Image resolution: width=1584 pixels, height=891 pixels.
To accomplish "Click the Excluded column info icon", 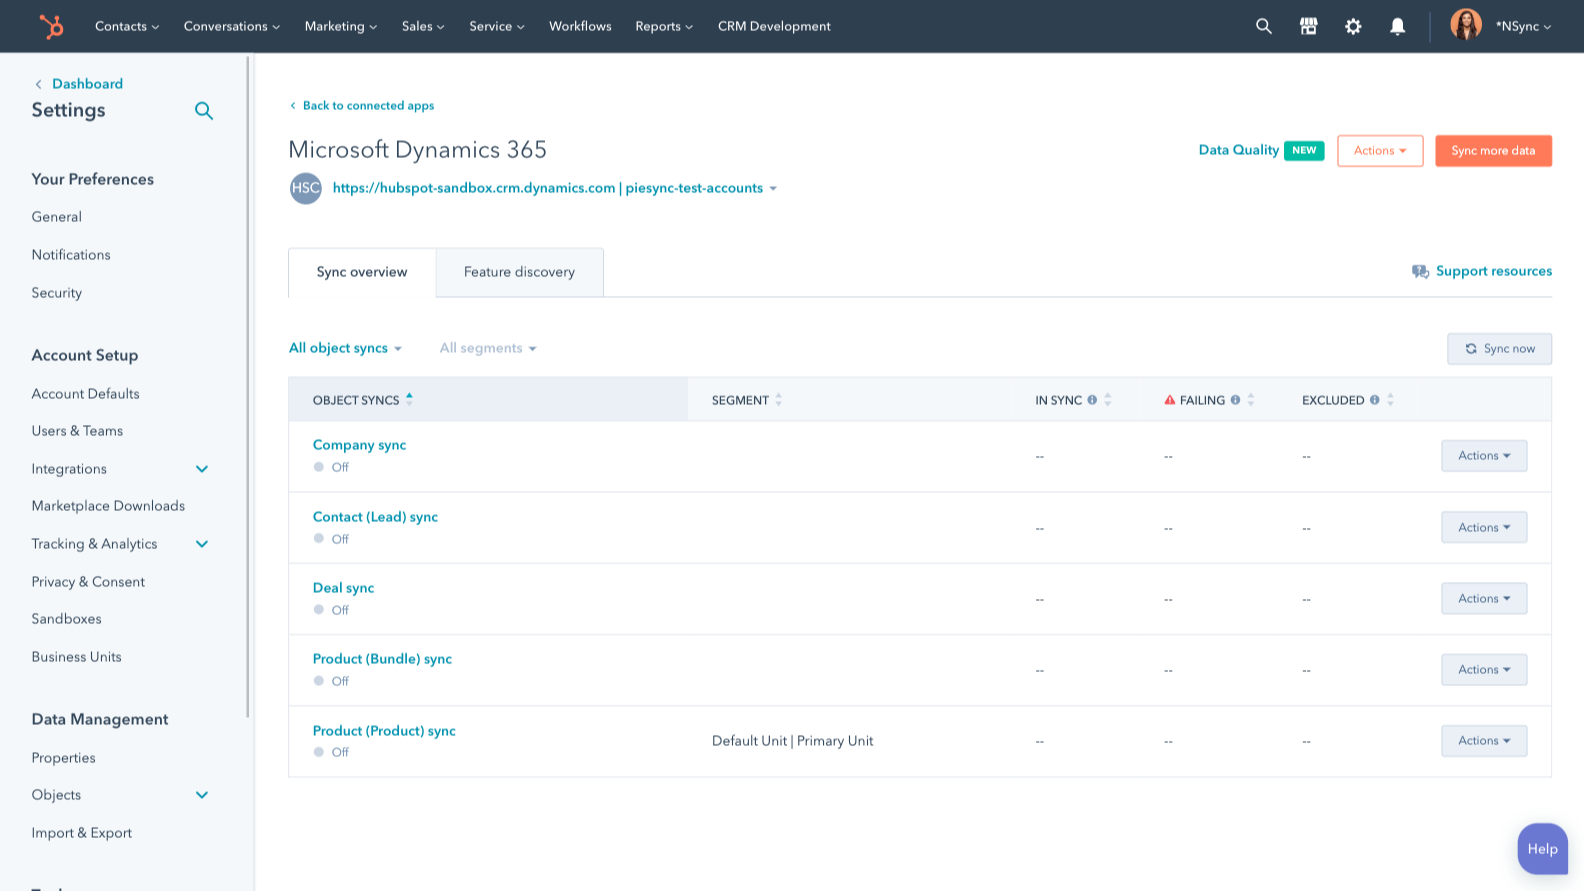I will (1374, 400).
